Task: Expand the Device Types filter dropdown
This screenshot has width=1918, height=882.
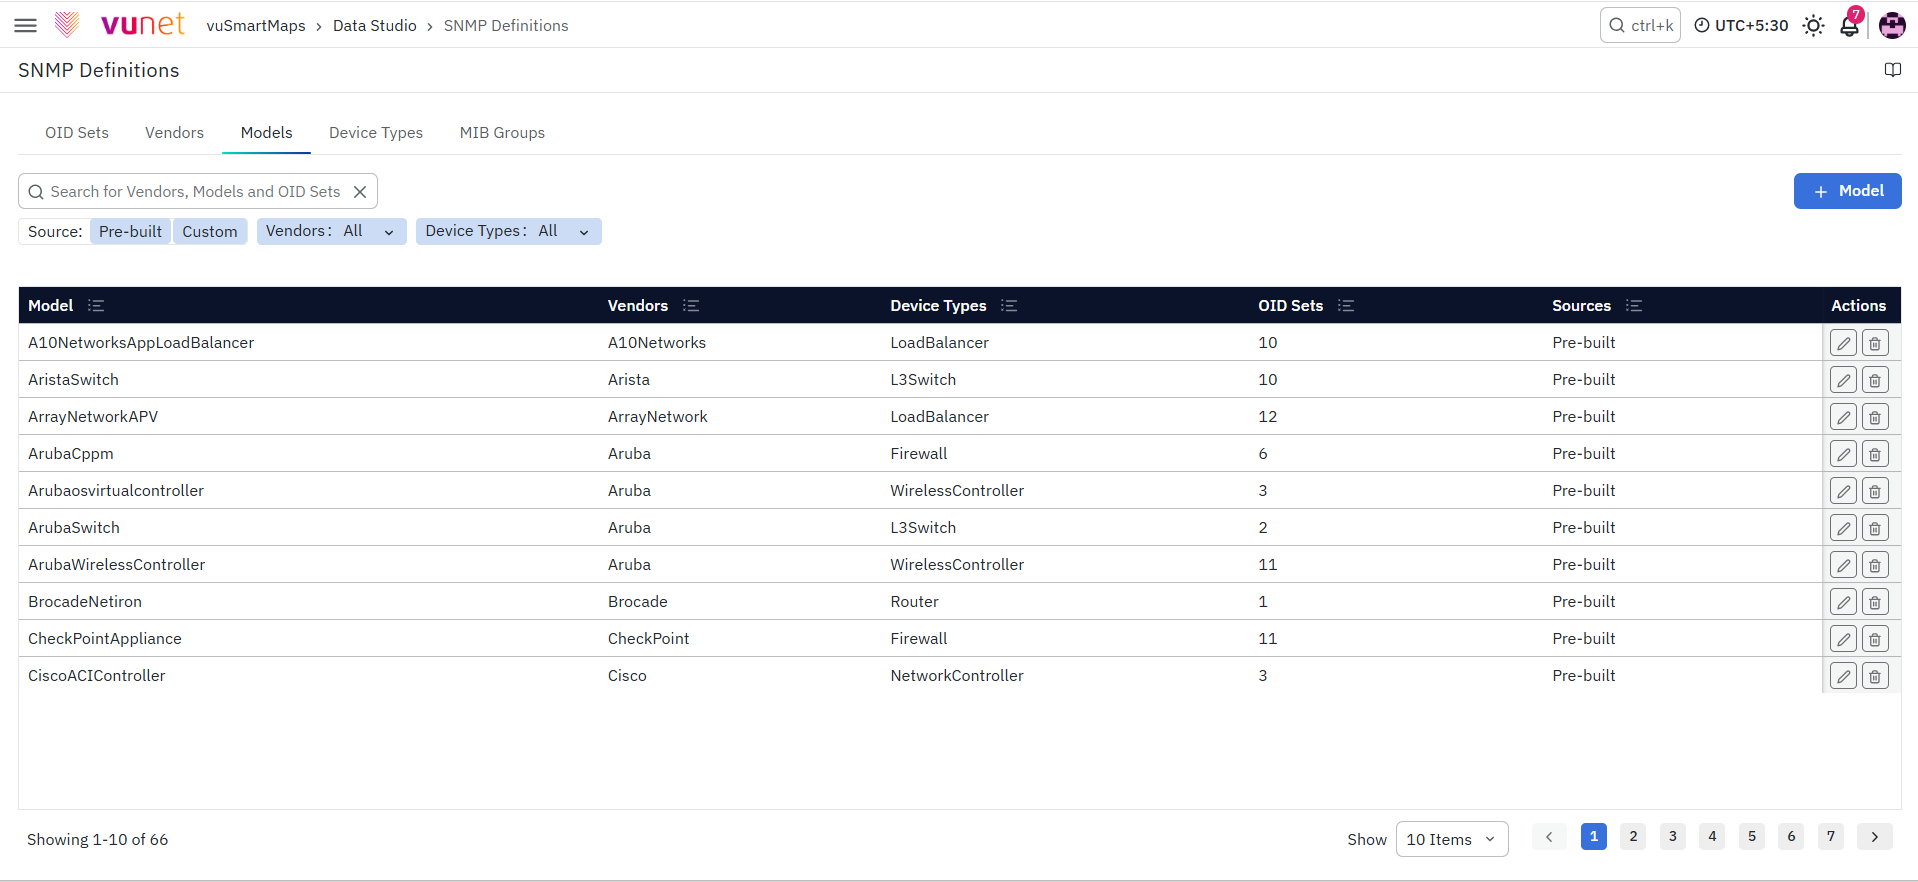Action: coord(508,231)
